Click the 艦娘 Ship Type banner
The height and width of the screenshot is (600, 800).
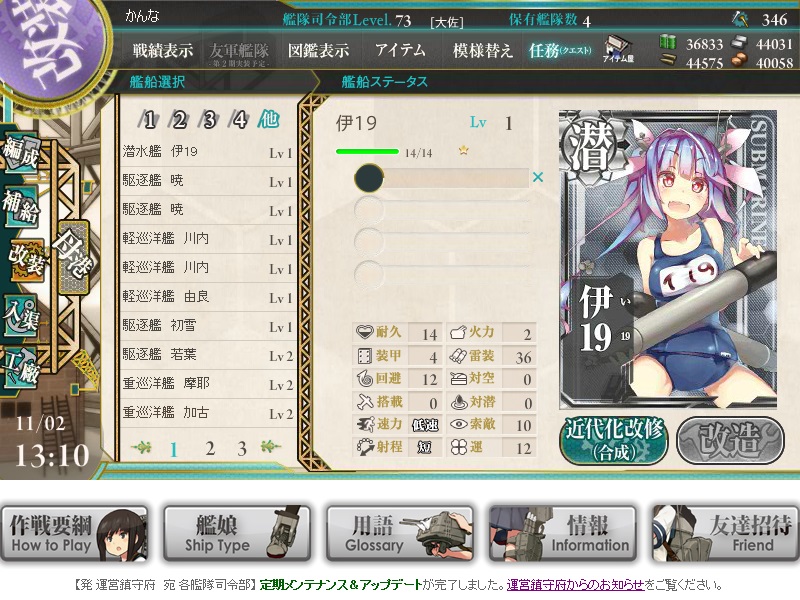pos(236,534)
